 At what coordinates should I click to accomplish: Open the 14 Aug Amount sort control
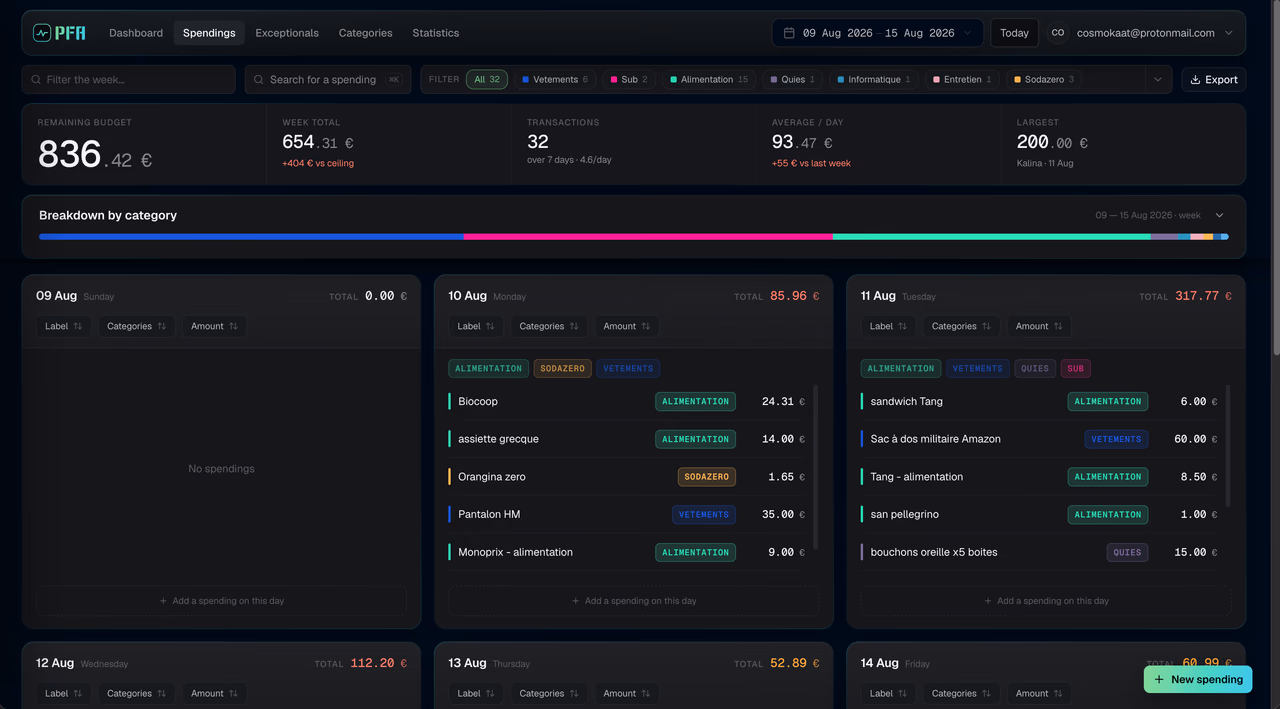pos(1038,693)
